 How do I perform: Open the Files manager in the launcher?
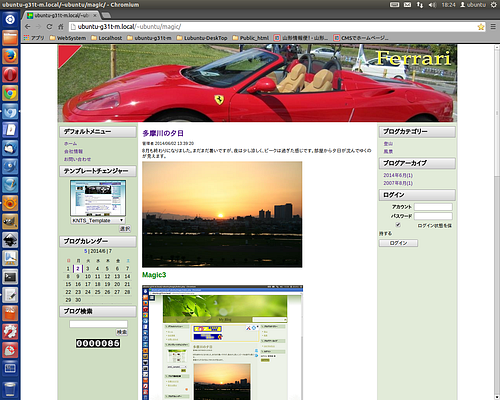(x=10, y=38)
